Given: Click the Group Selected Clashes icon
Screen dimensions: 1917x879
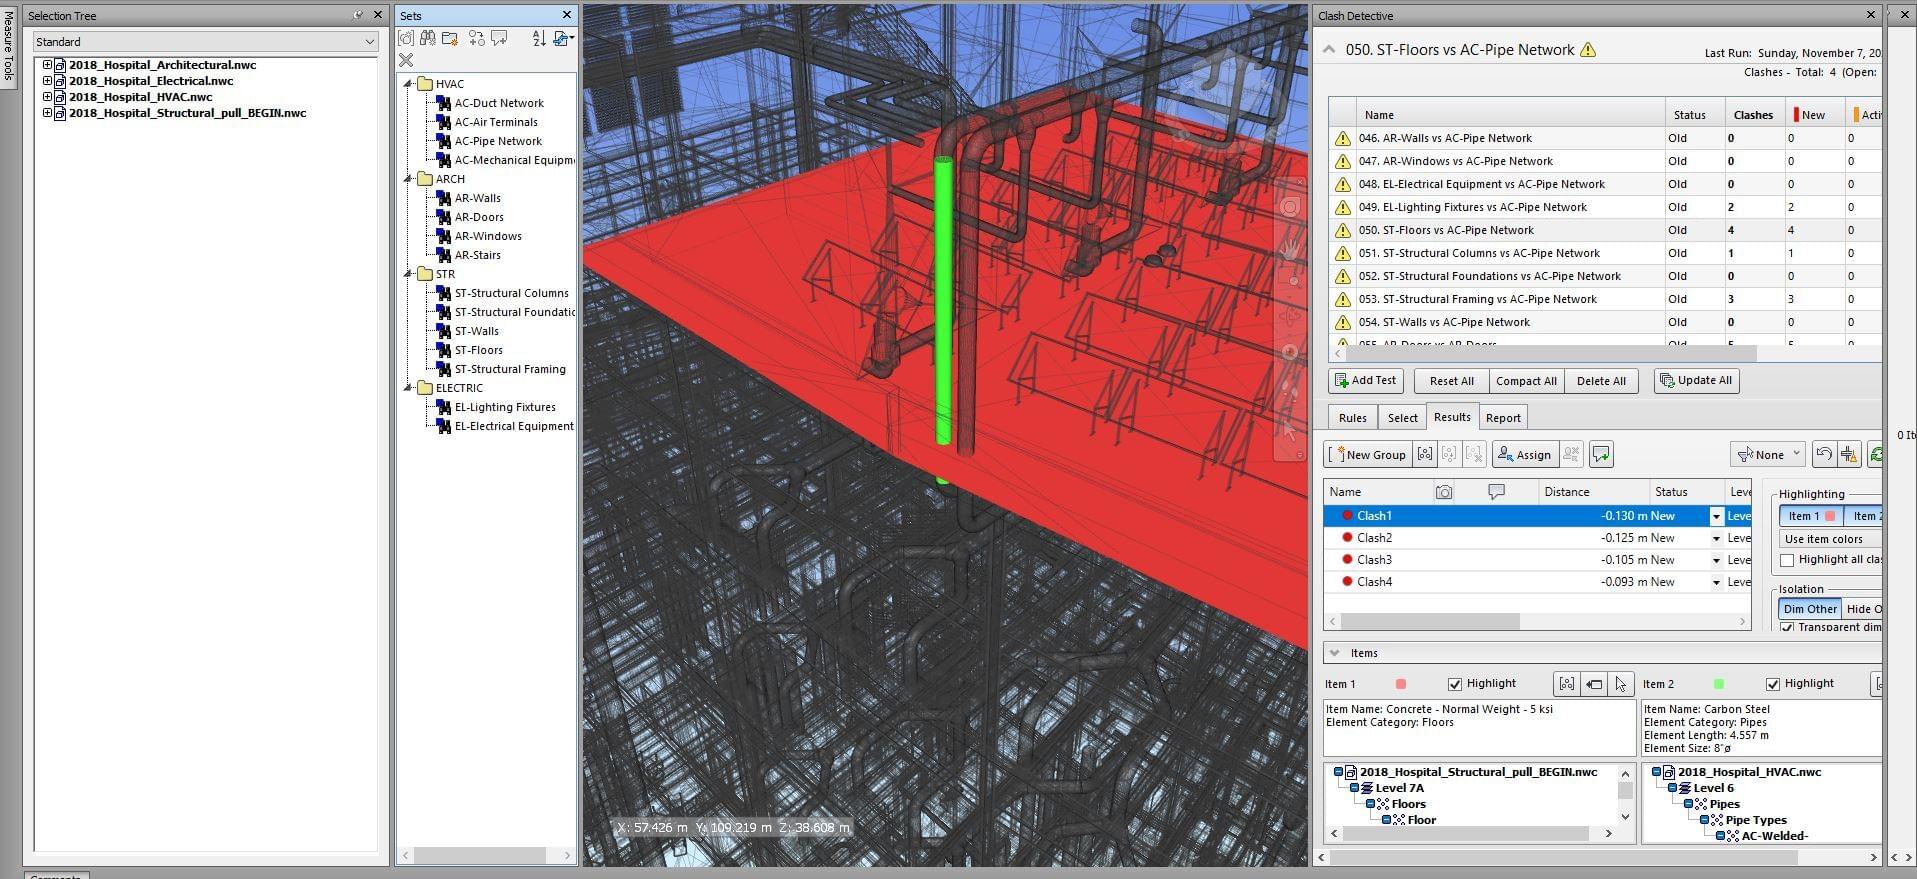Looking at the screenshot, I should 1425,454.
